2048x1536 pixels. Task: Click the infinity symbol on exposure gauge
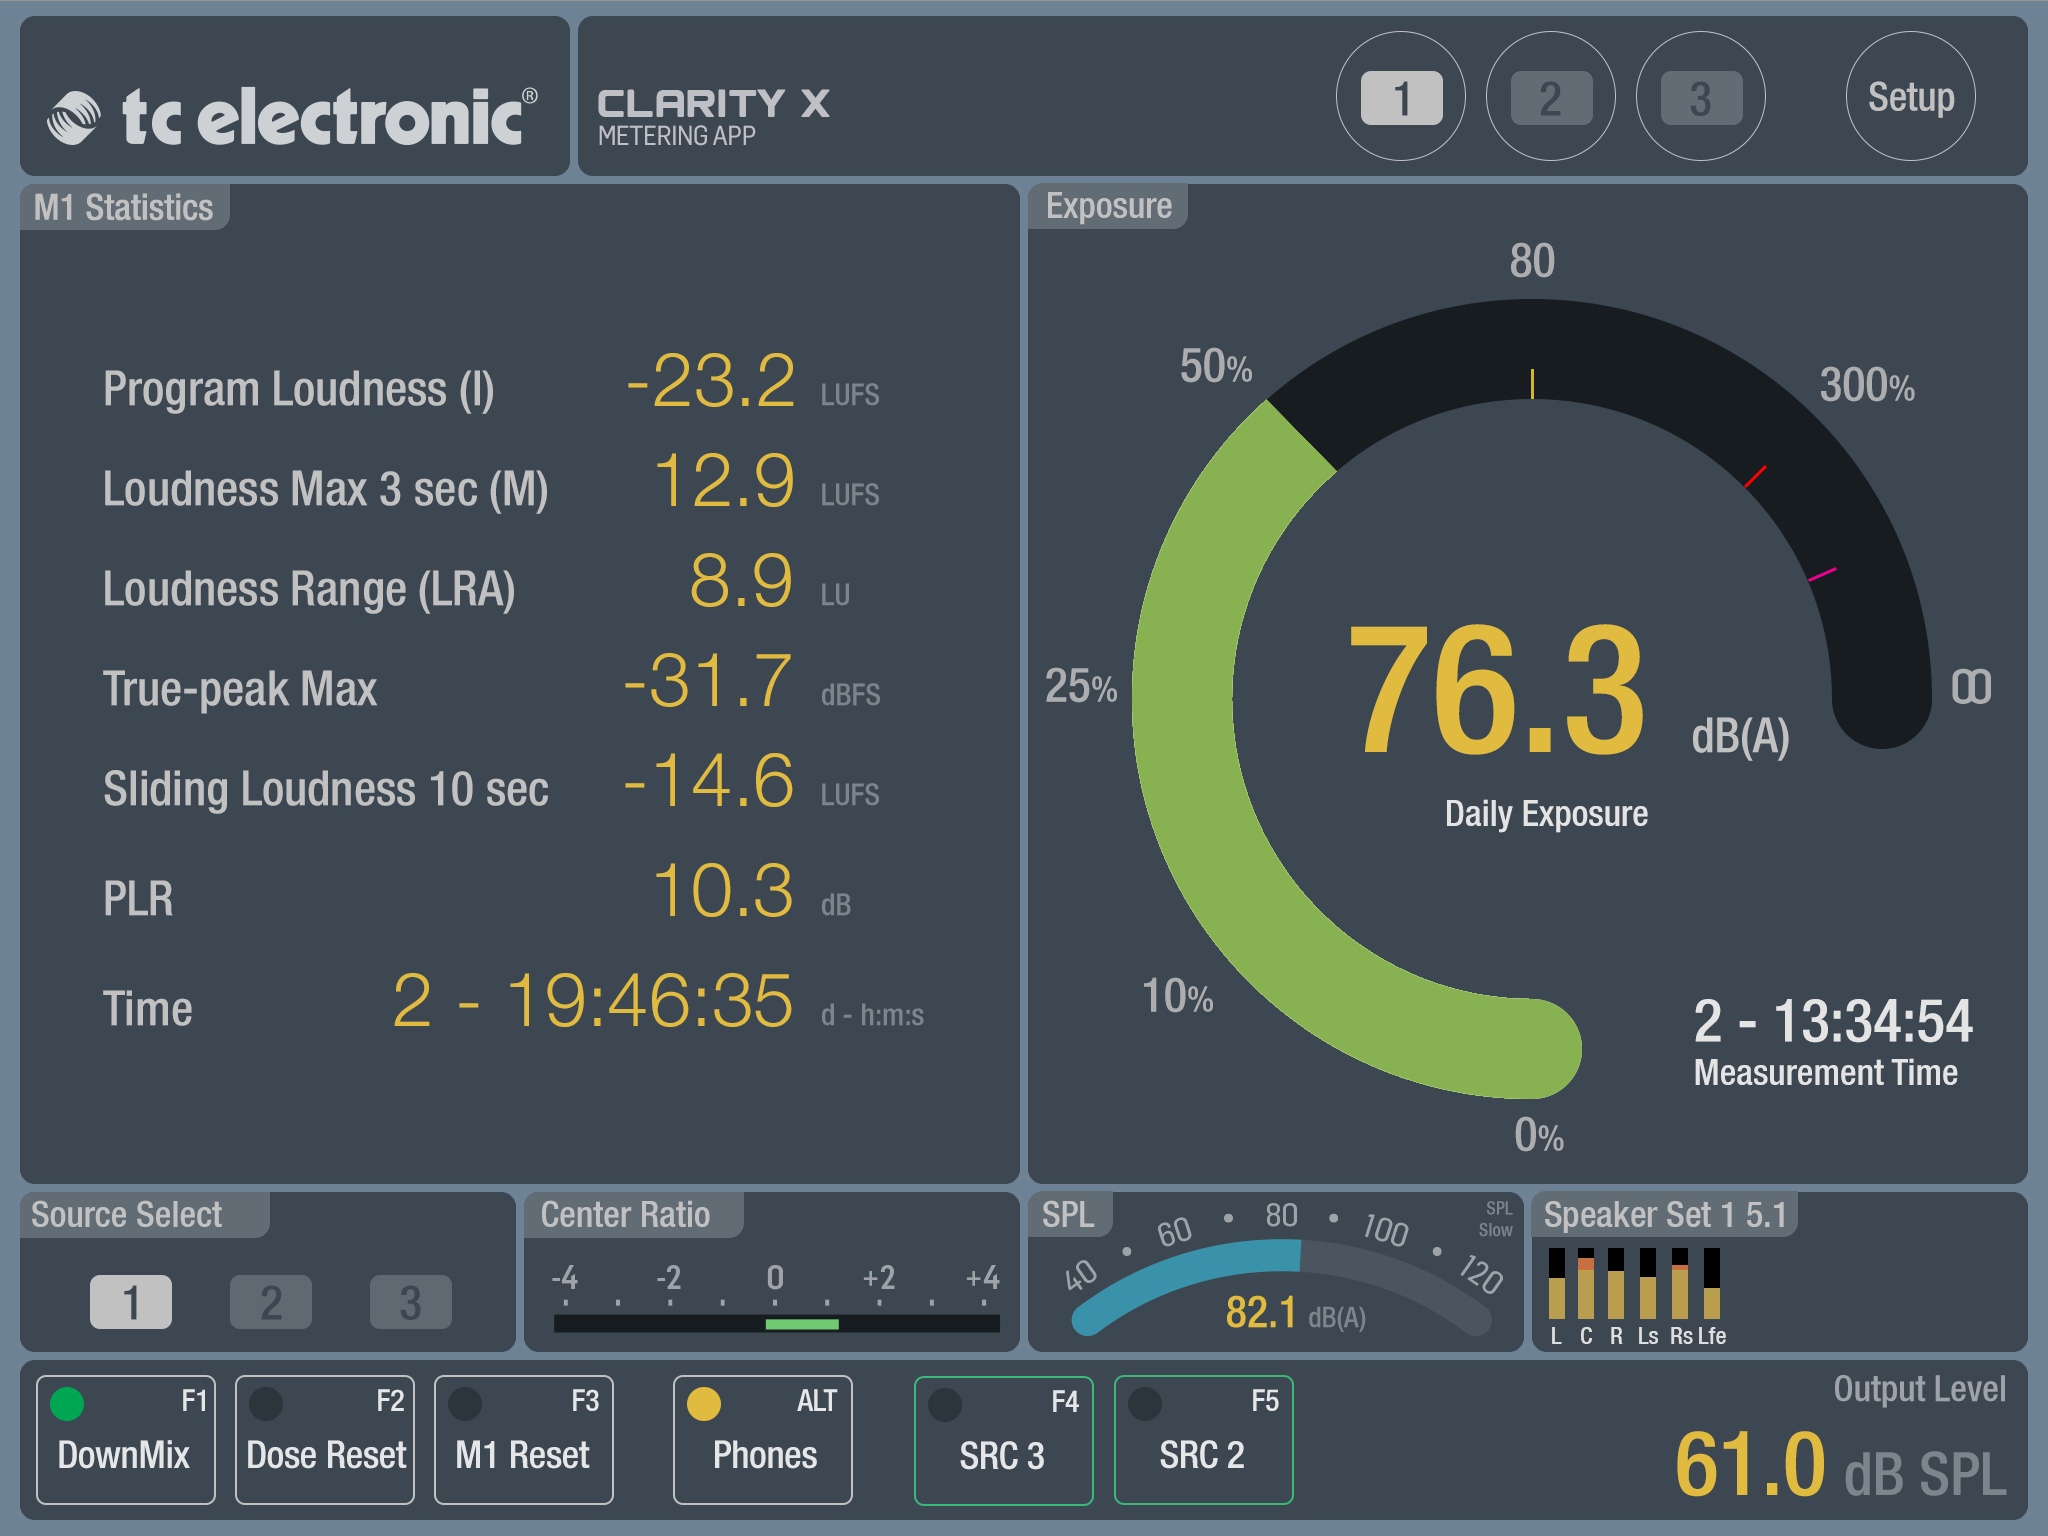click(1971, 687)
